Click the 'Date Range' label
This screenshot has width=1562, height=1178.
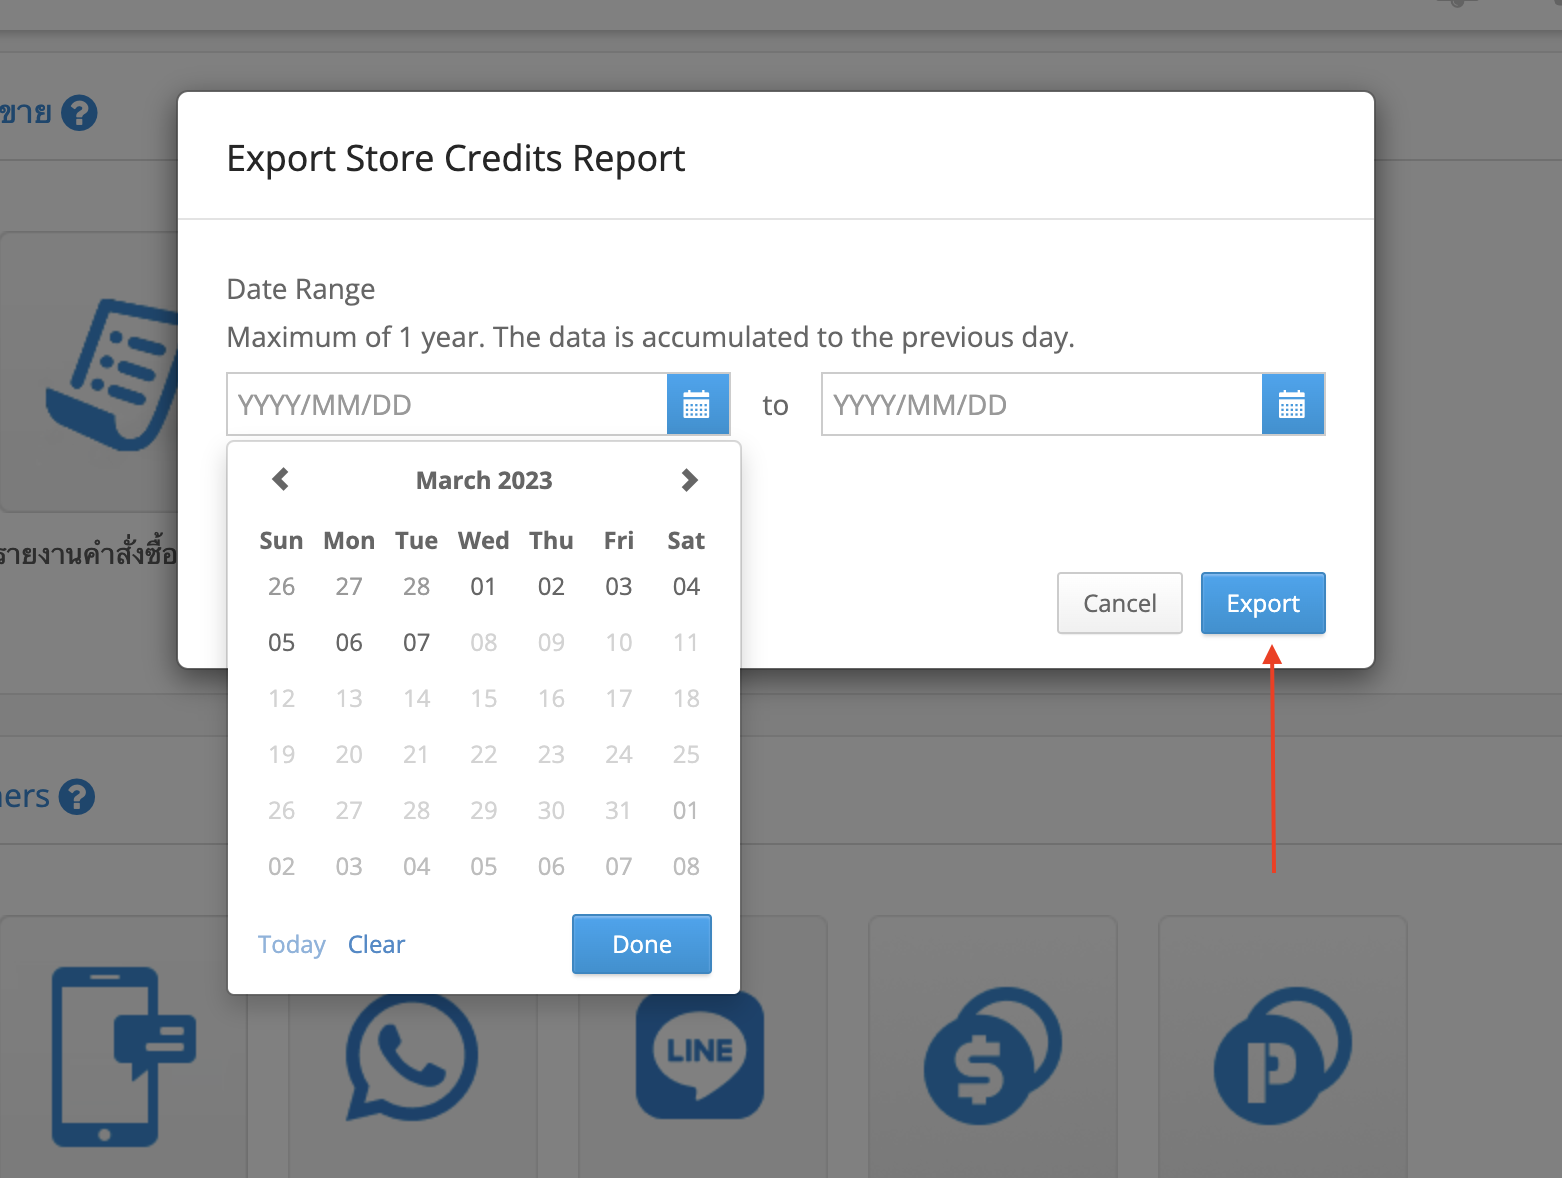click(301, 289)
